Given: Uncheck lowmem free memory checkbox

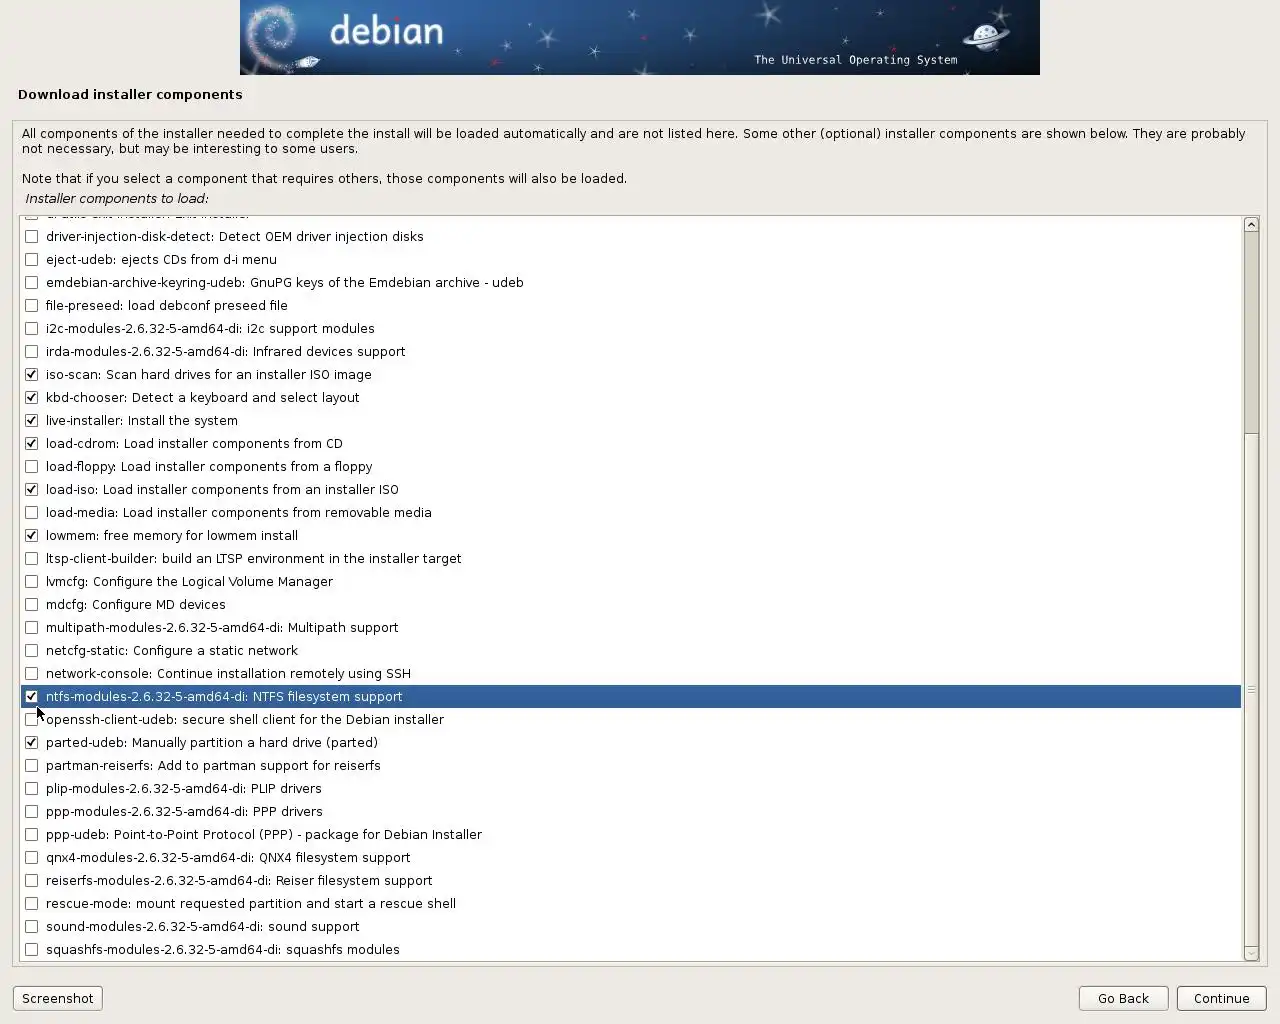Looking at the screenshot, I should tap(32, 536).
